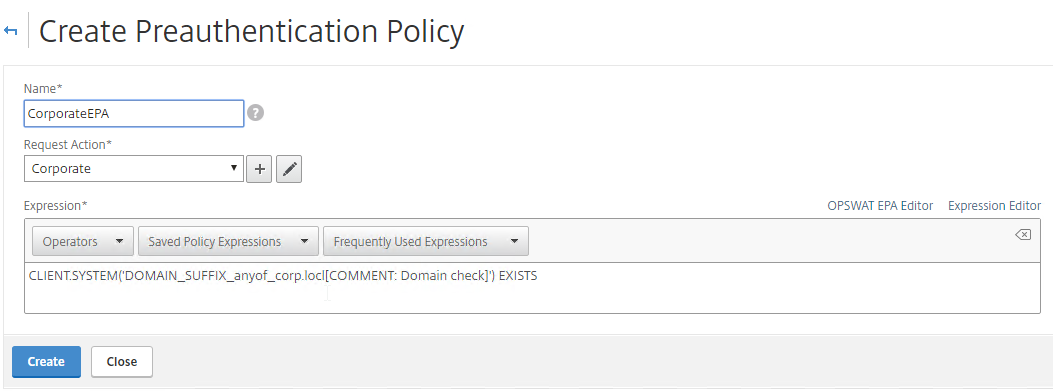Screen dimensions: 1053x391
Task: Open the Expression Editor link
Action: click(995, 206)
